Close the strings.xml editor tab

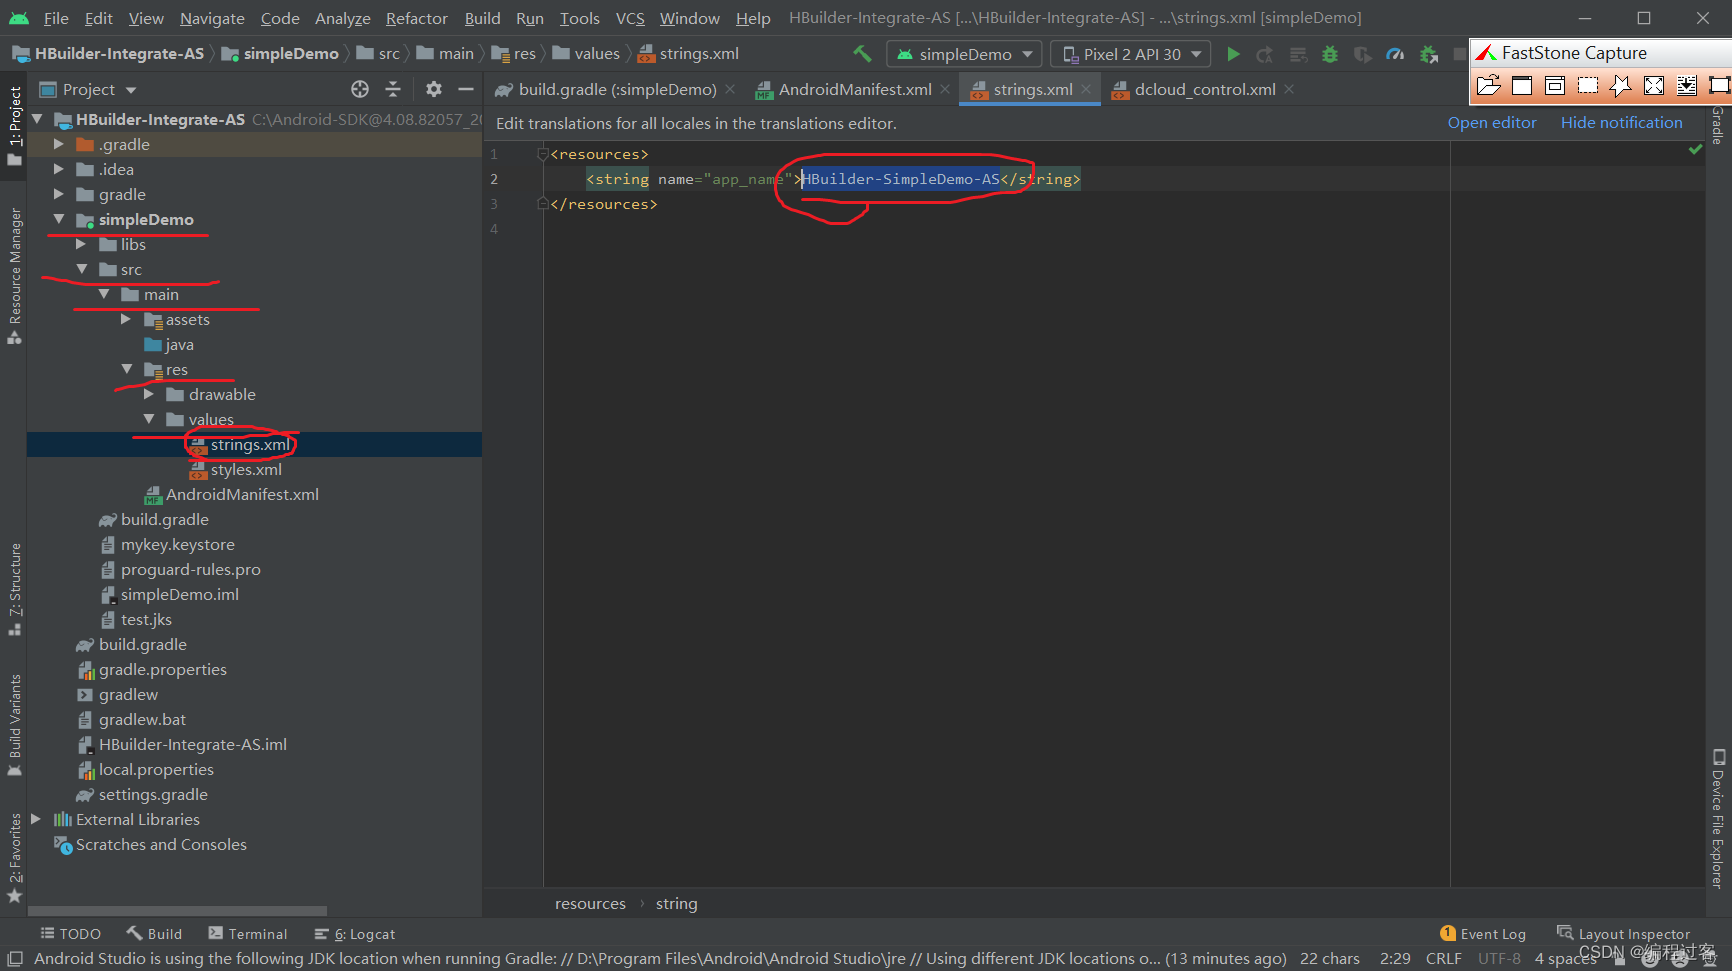[1086, 89]
